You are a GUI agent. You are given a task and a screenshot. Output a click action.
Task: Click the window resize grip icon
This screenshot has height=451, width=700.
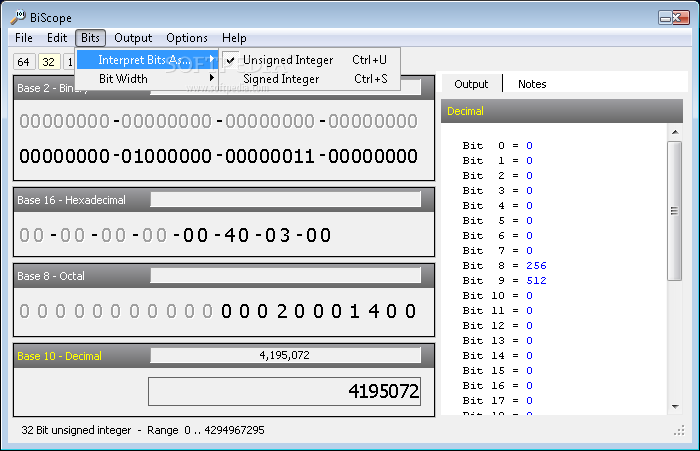679,430
